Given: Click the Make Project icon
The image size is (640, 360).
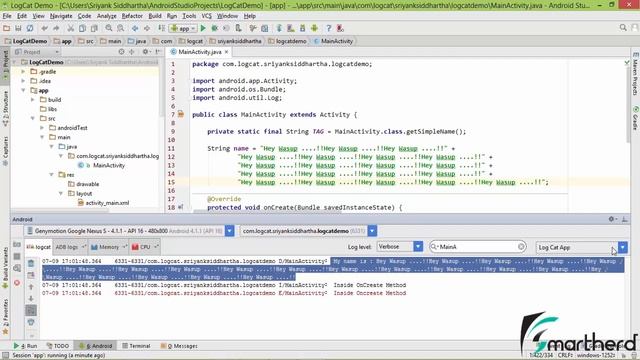Looking at the screenshot, I should [162, 28].
